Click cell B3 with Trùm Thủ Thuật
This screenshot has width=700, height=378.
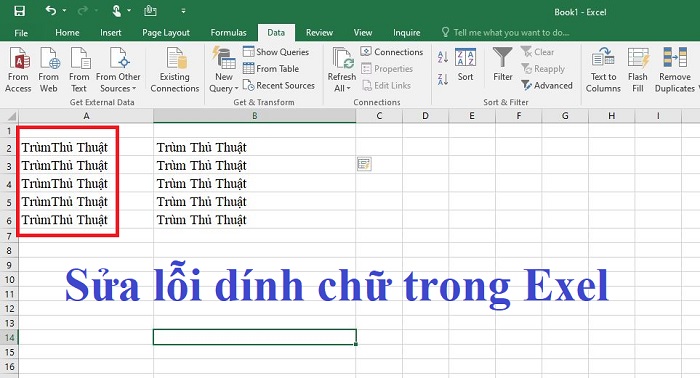pos(254,166)
